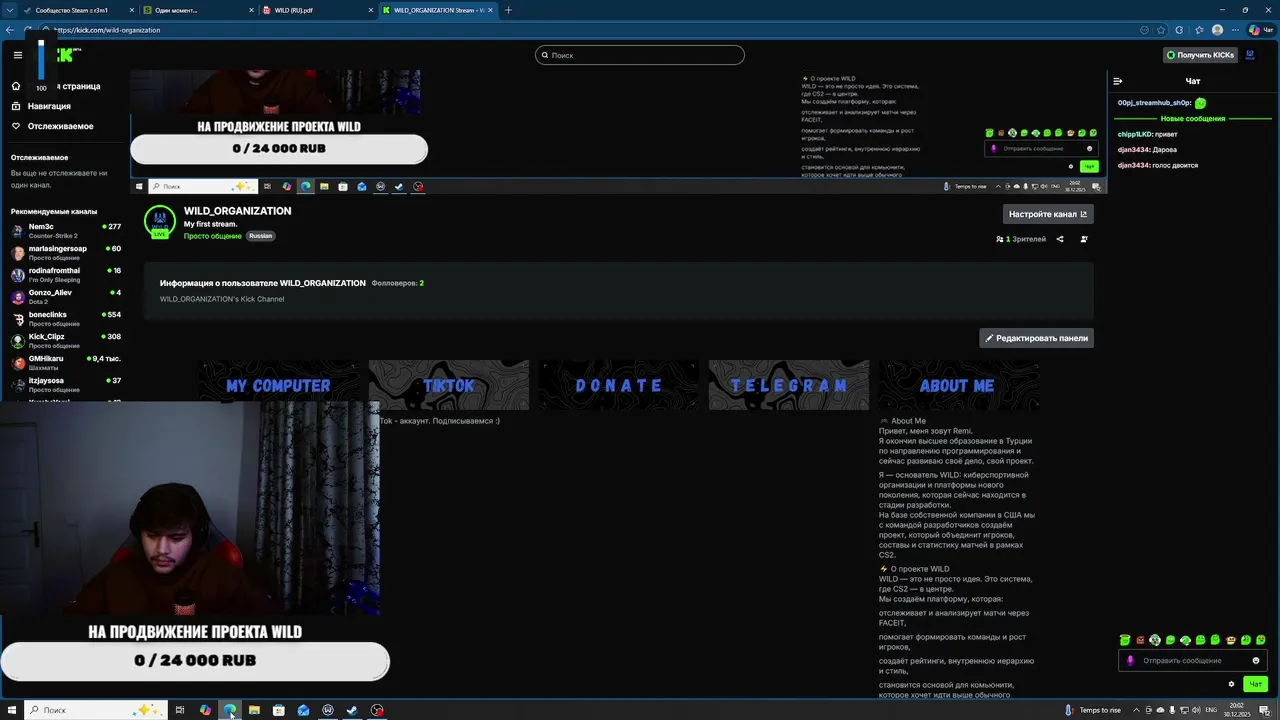The image size is (1280, 720).
Task: Click the Отправить сообщение chat input
Action: pyautogui.click(x=1193, y=660)
